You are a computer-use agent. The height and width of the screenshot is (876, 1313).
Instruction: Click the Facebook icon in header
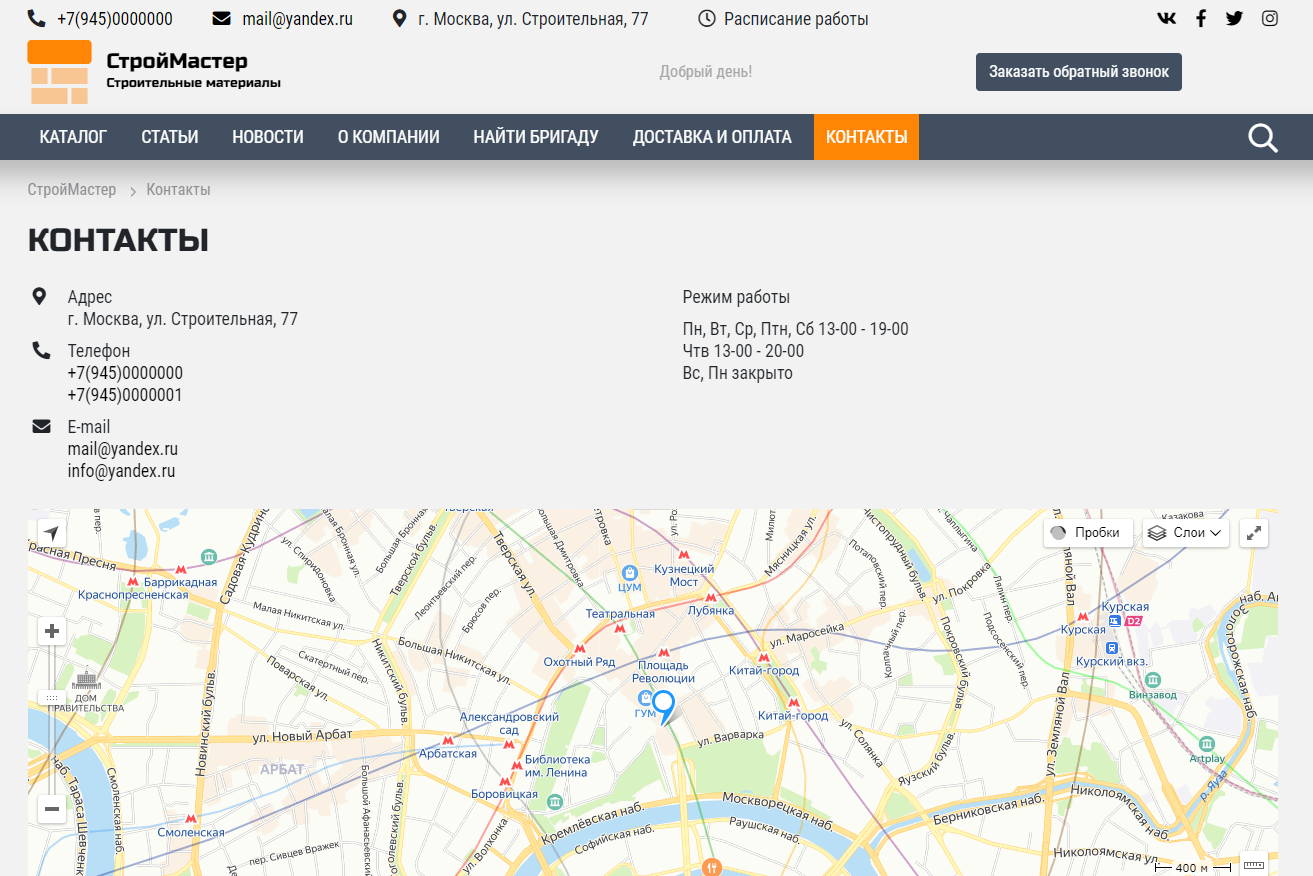click(x=1201, y=18)
